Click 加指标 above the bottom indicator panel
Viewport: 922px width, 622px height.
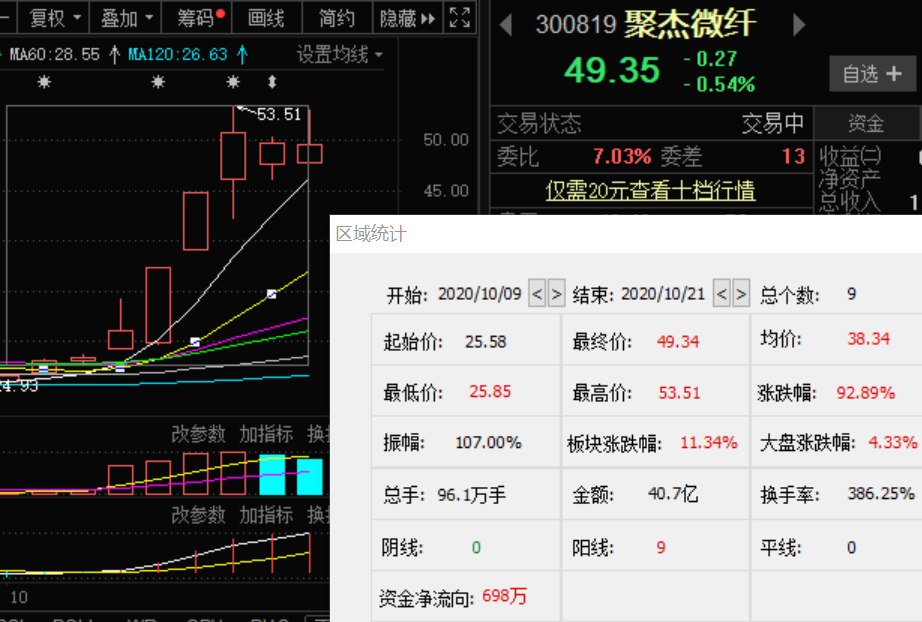(x=266, y=515)
